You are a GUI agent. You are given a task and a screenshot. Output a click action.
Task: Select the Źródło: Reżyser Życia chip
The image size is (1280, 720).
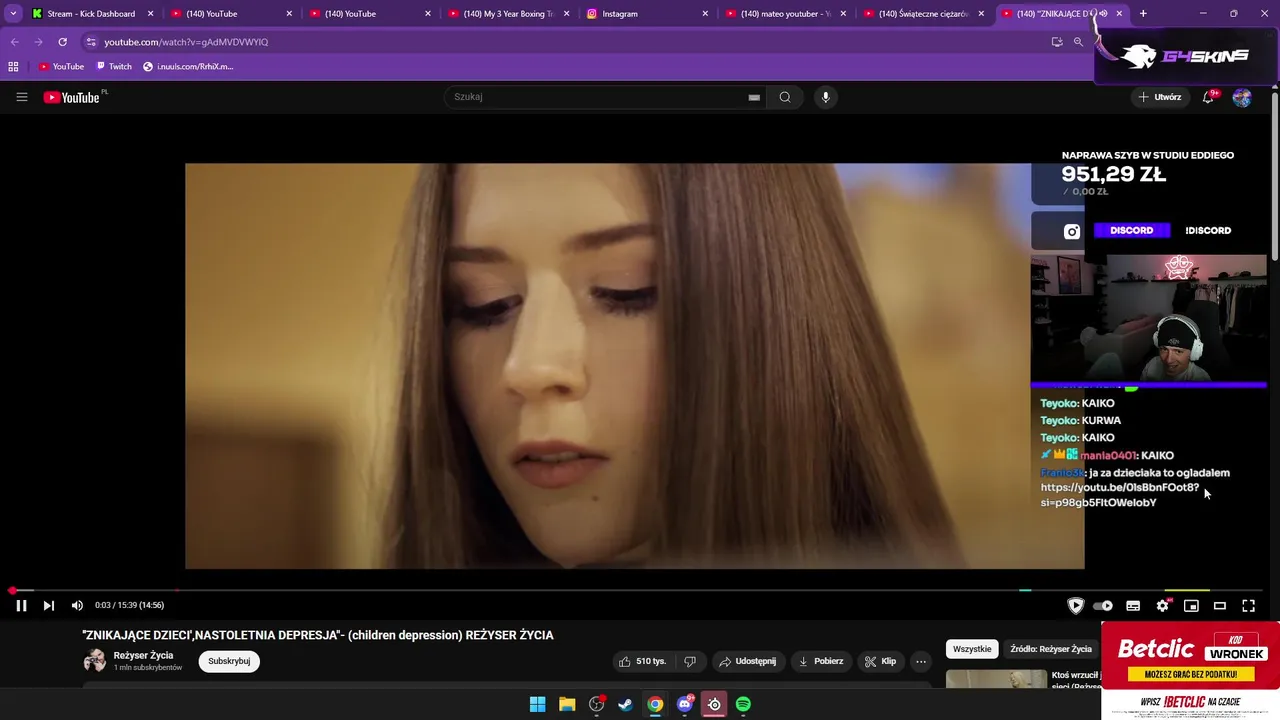pos(1051,649)
